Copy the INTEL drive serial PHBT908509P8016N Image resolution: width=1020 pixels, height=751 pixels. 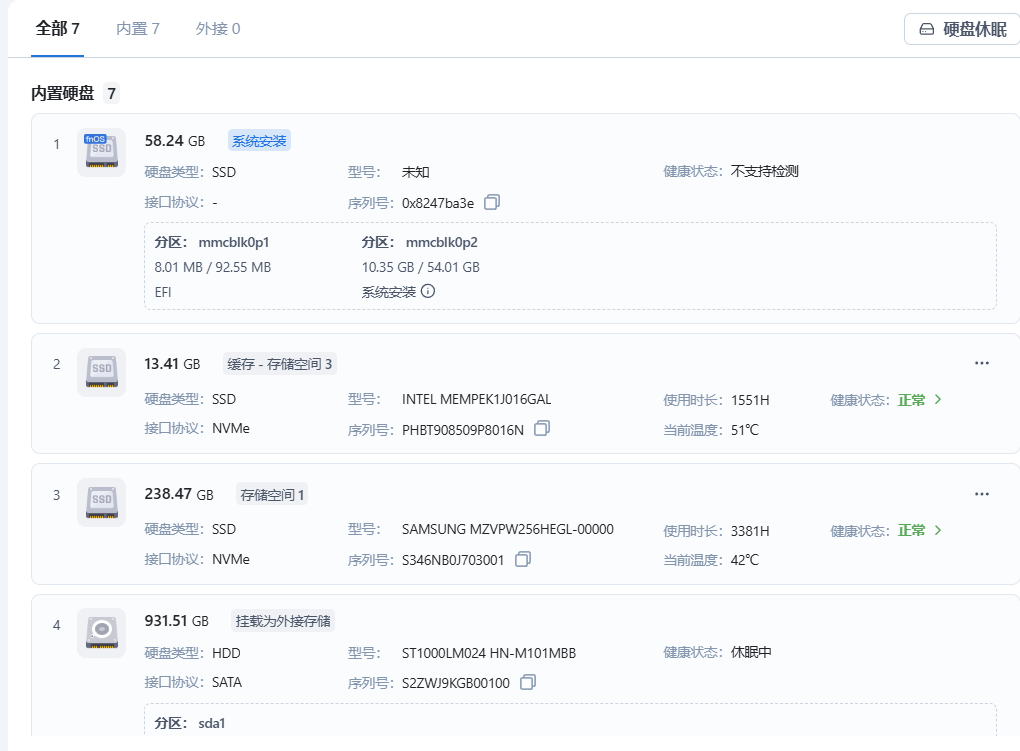tap(540, 429)
